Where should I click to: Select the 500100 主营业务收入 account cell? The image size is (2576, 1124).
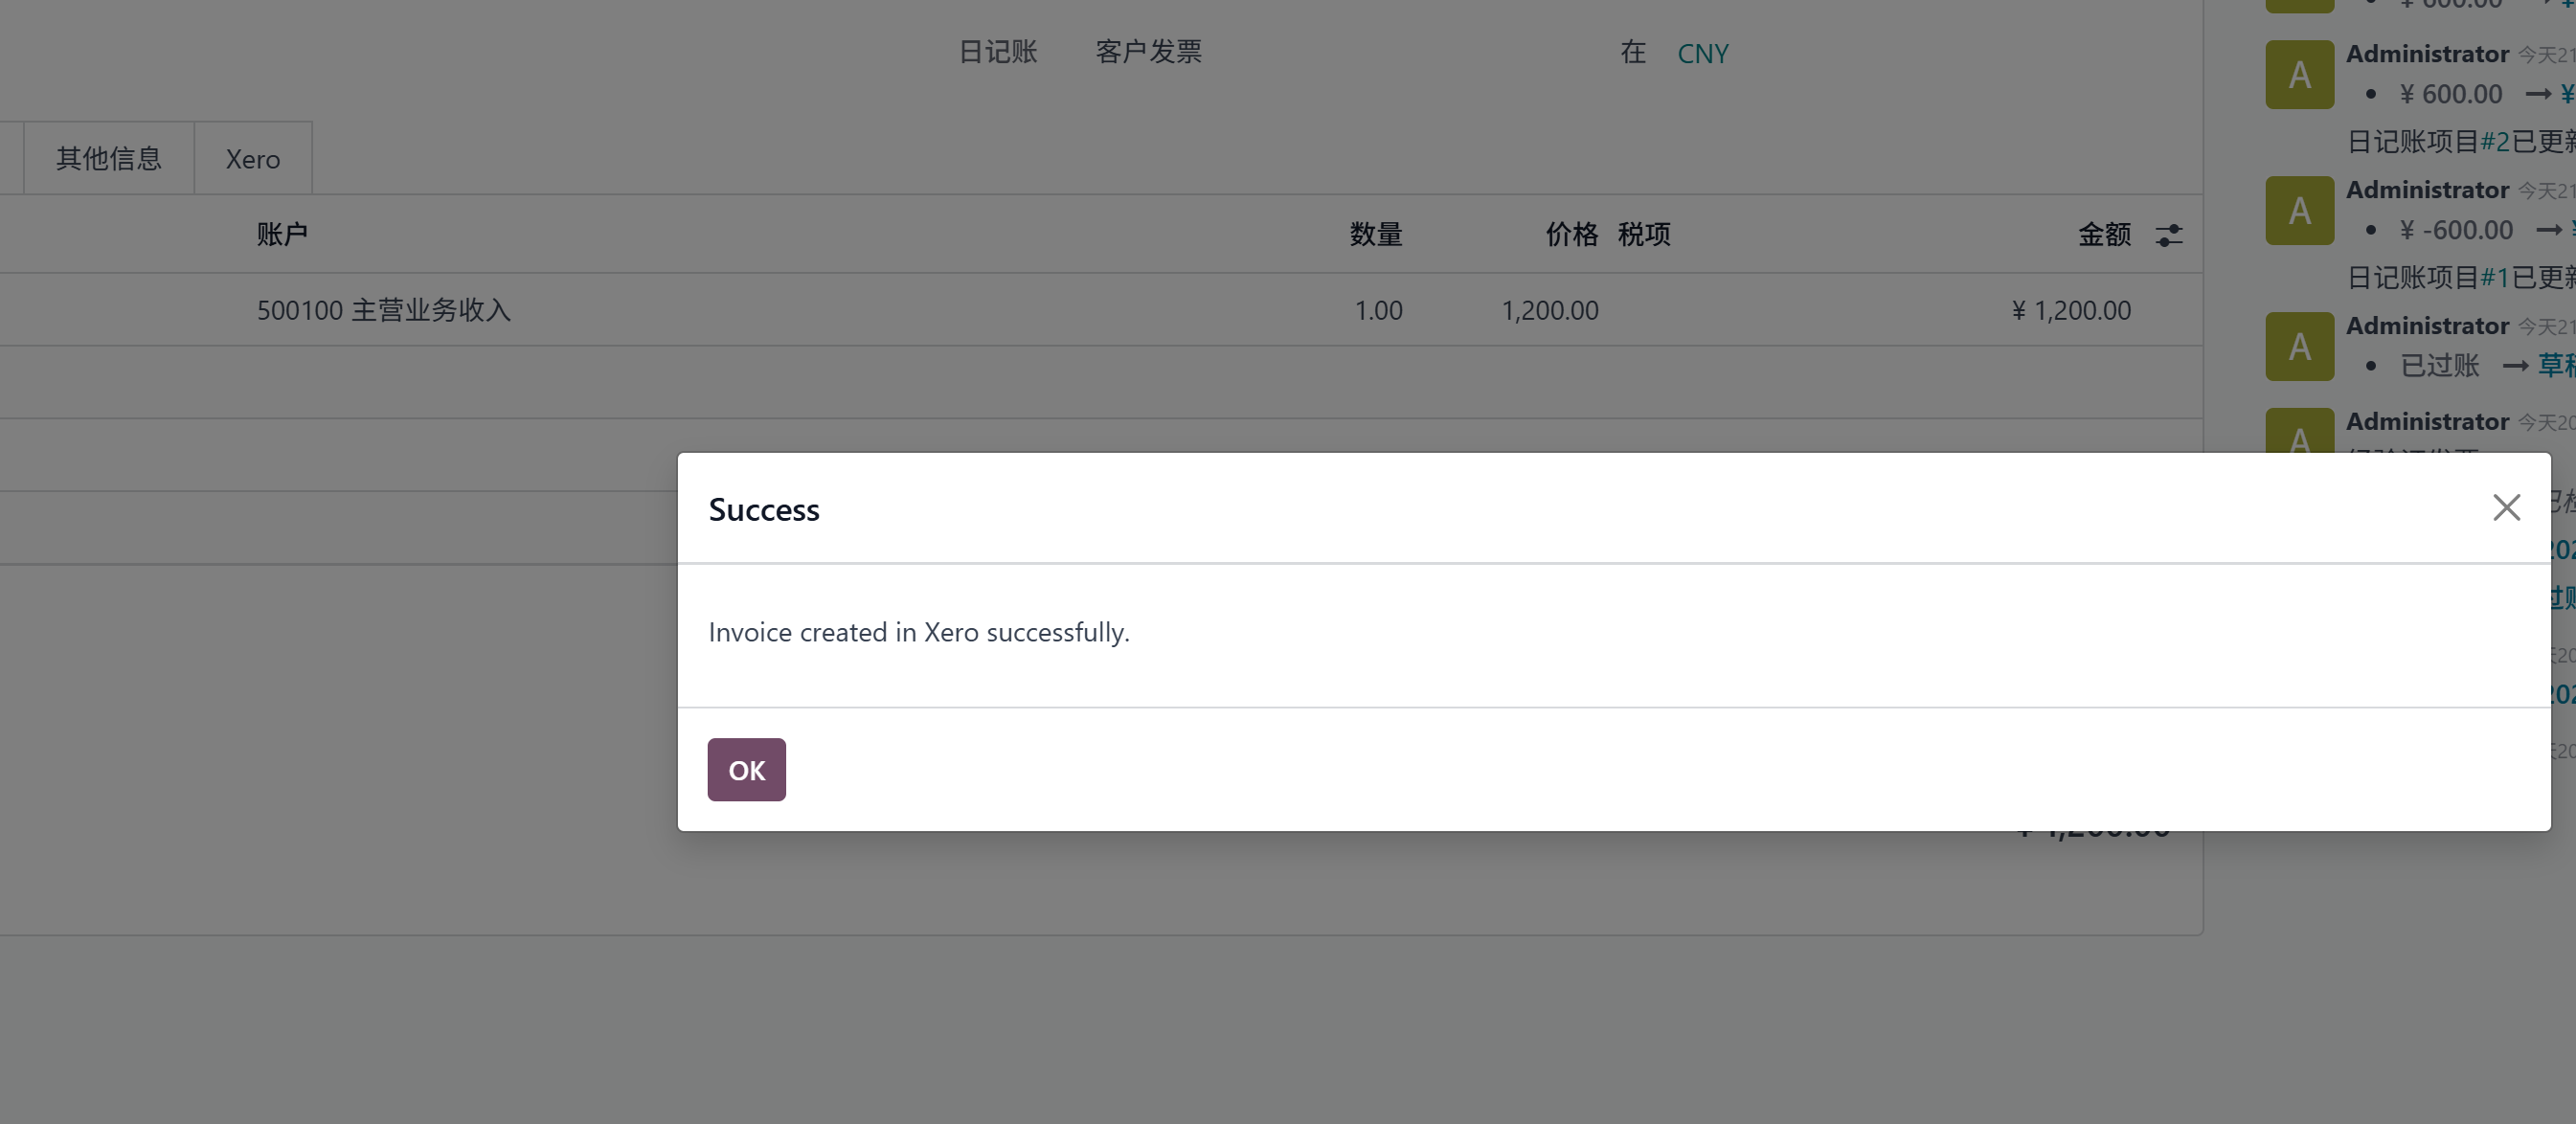[x=384, y=310]
